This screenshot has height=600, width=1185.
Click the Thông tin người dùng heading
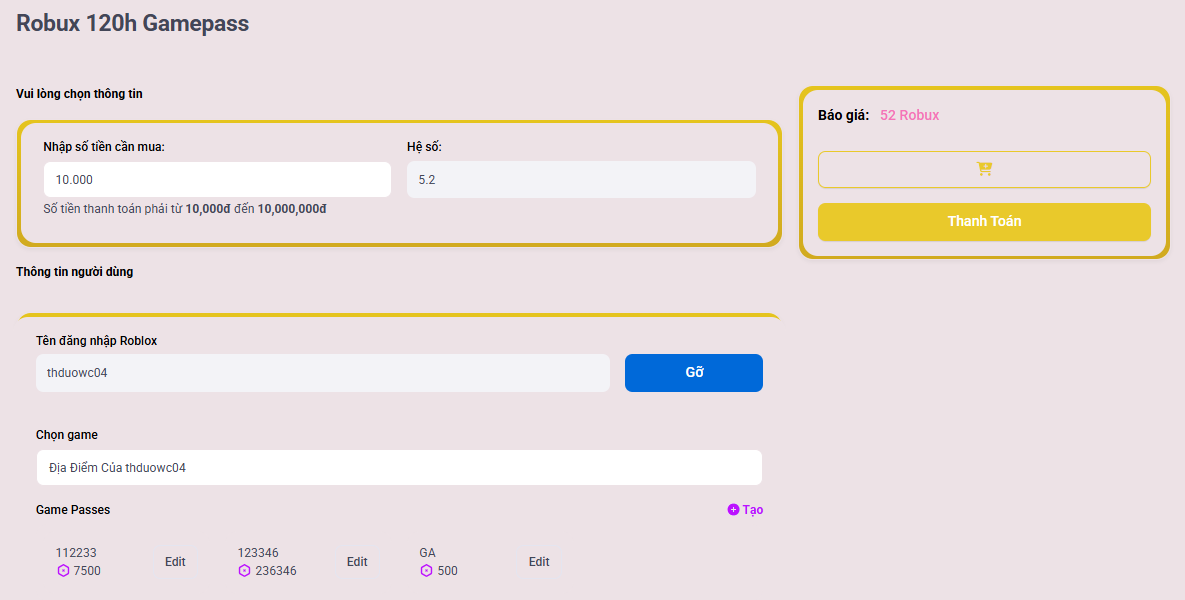click(75, 272)
